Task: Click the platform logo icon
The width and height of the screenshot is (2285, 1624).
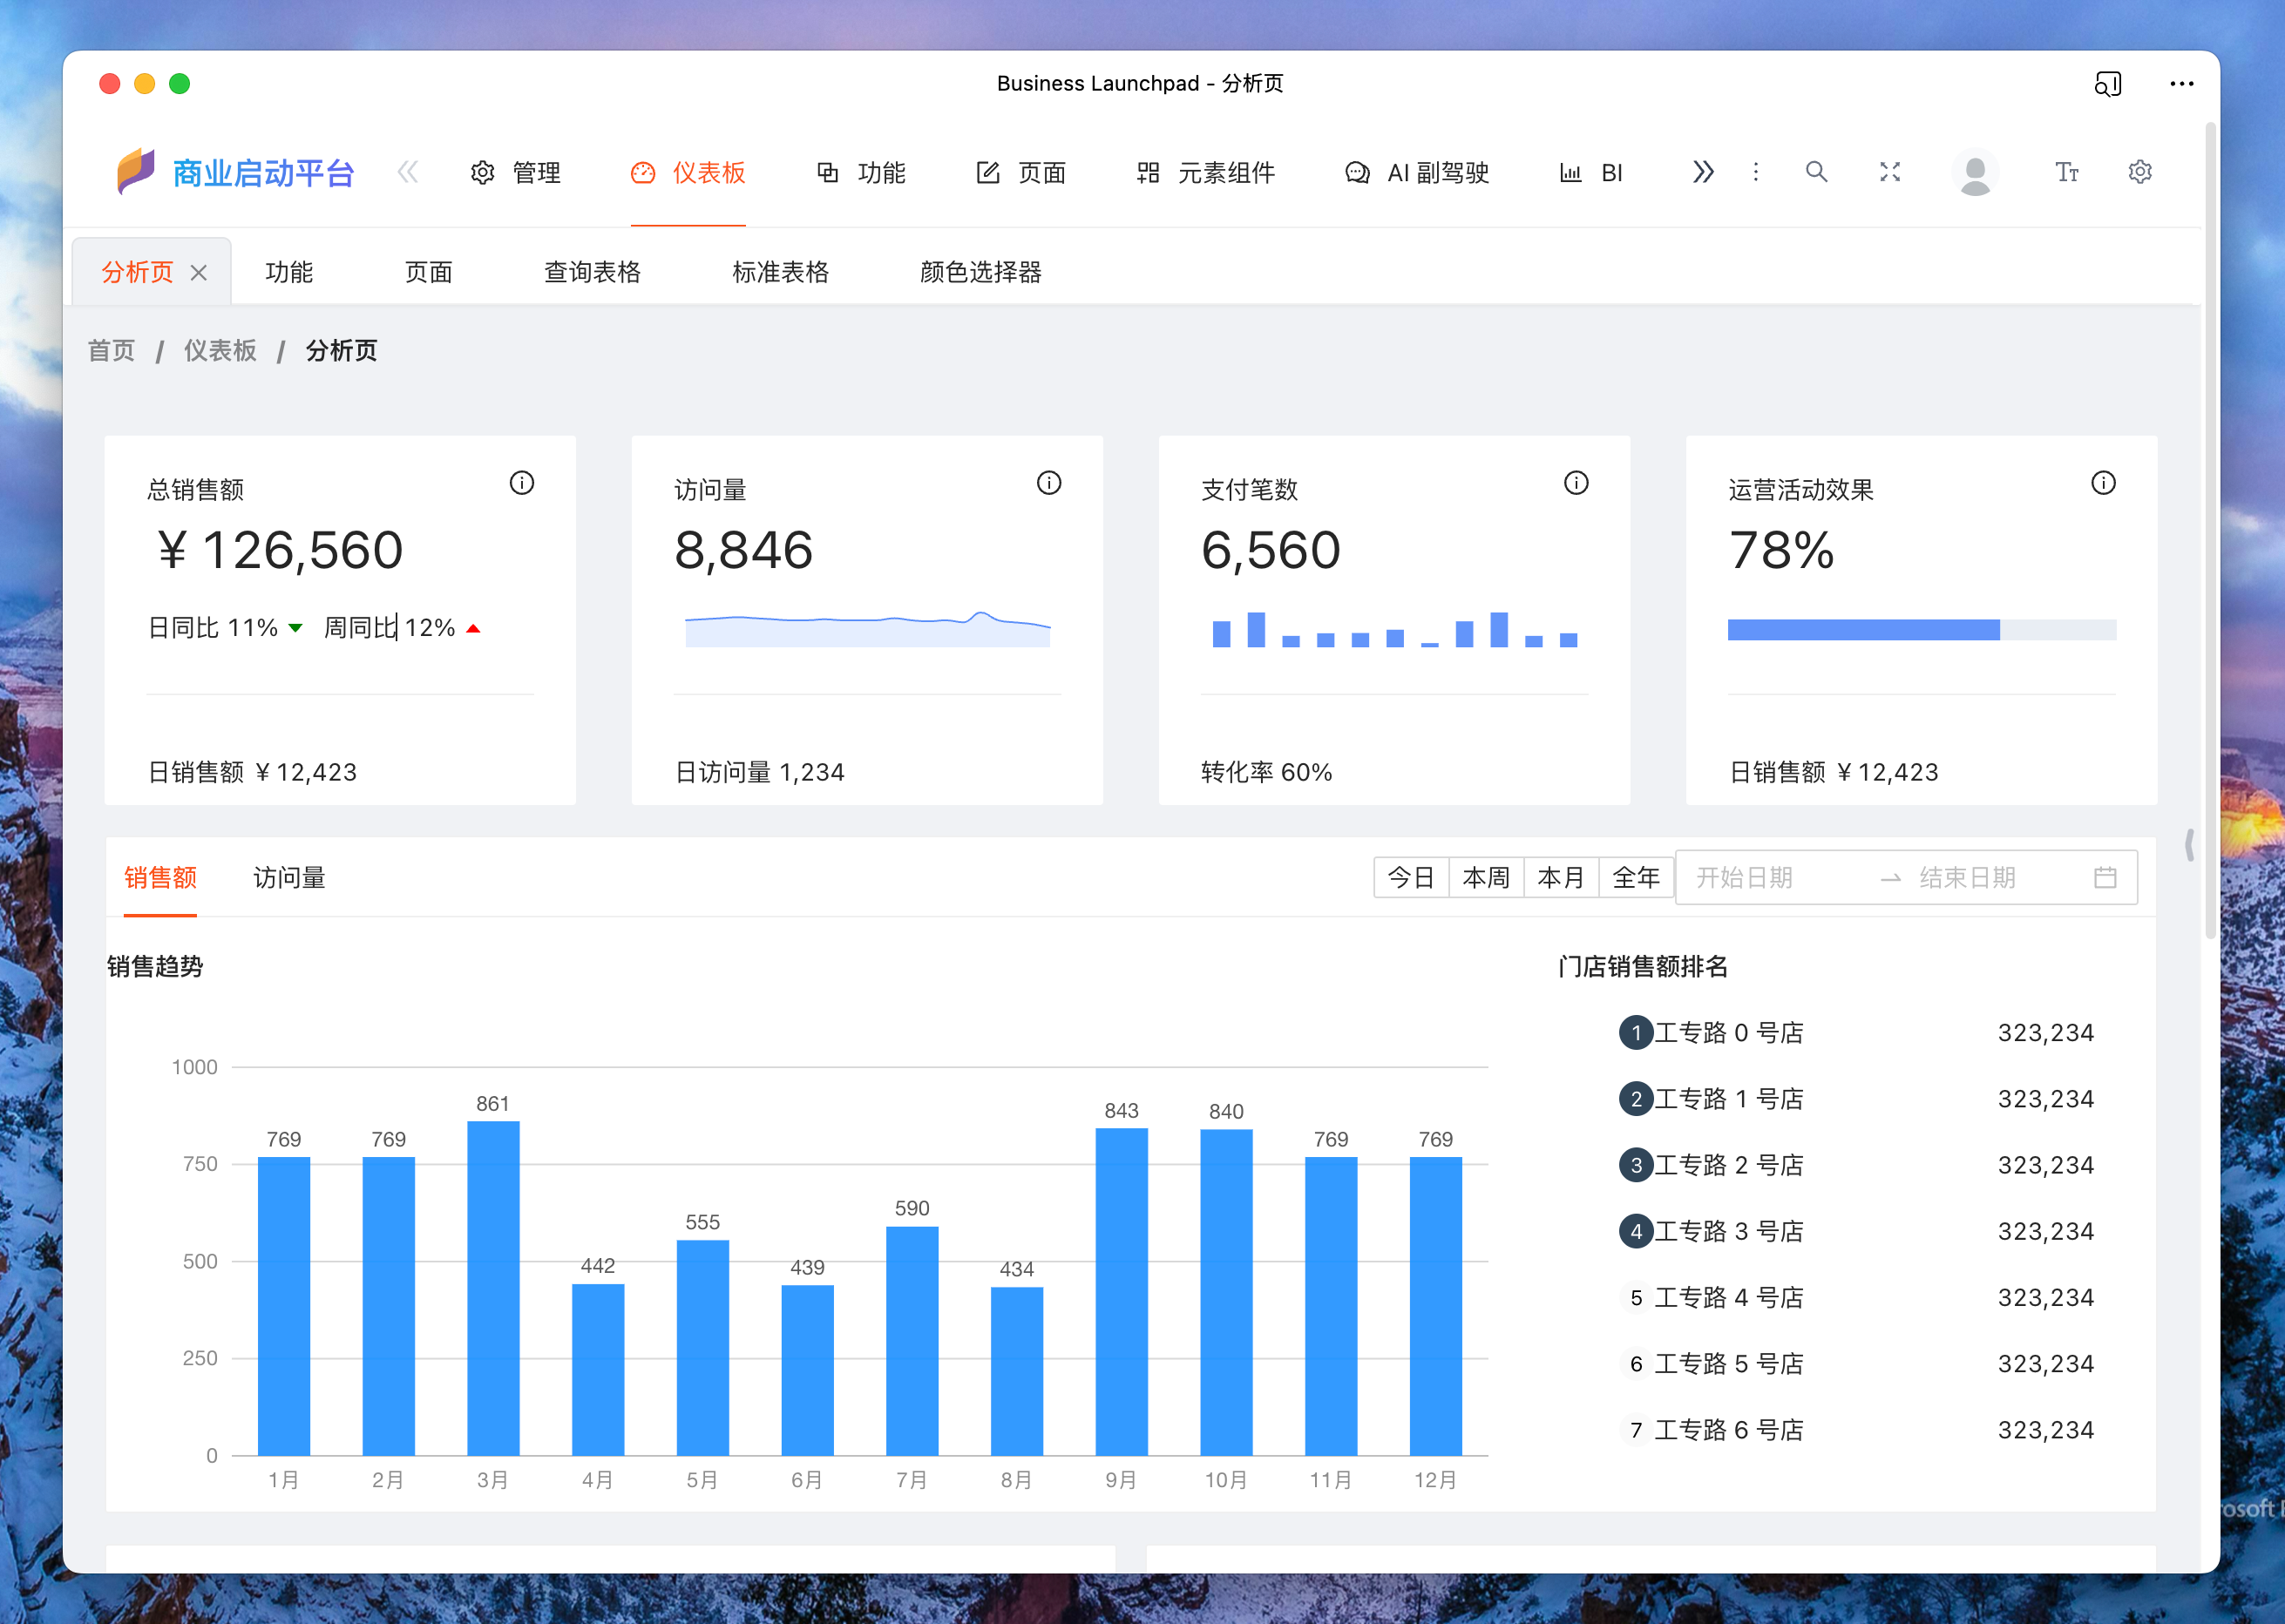Action: click(136, 171)
